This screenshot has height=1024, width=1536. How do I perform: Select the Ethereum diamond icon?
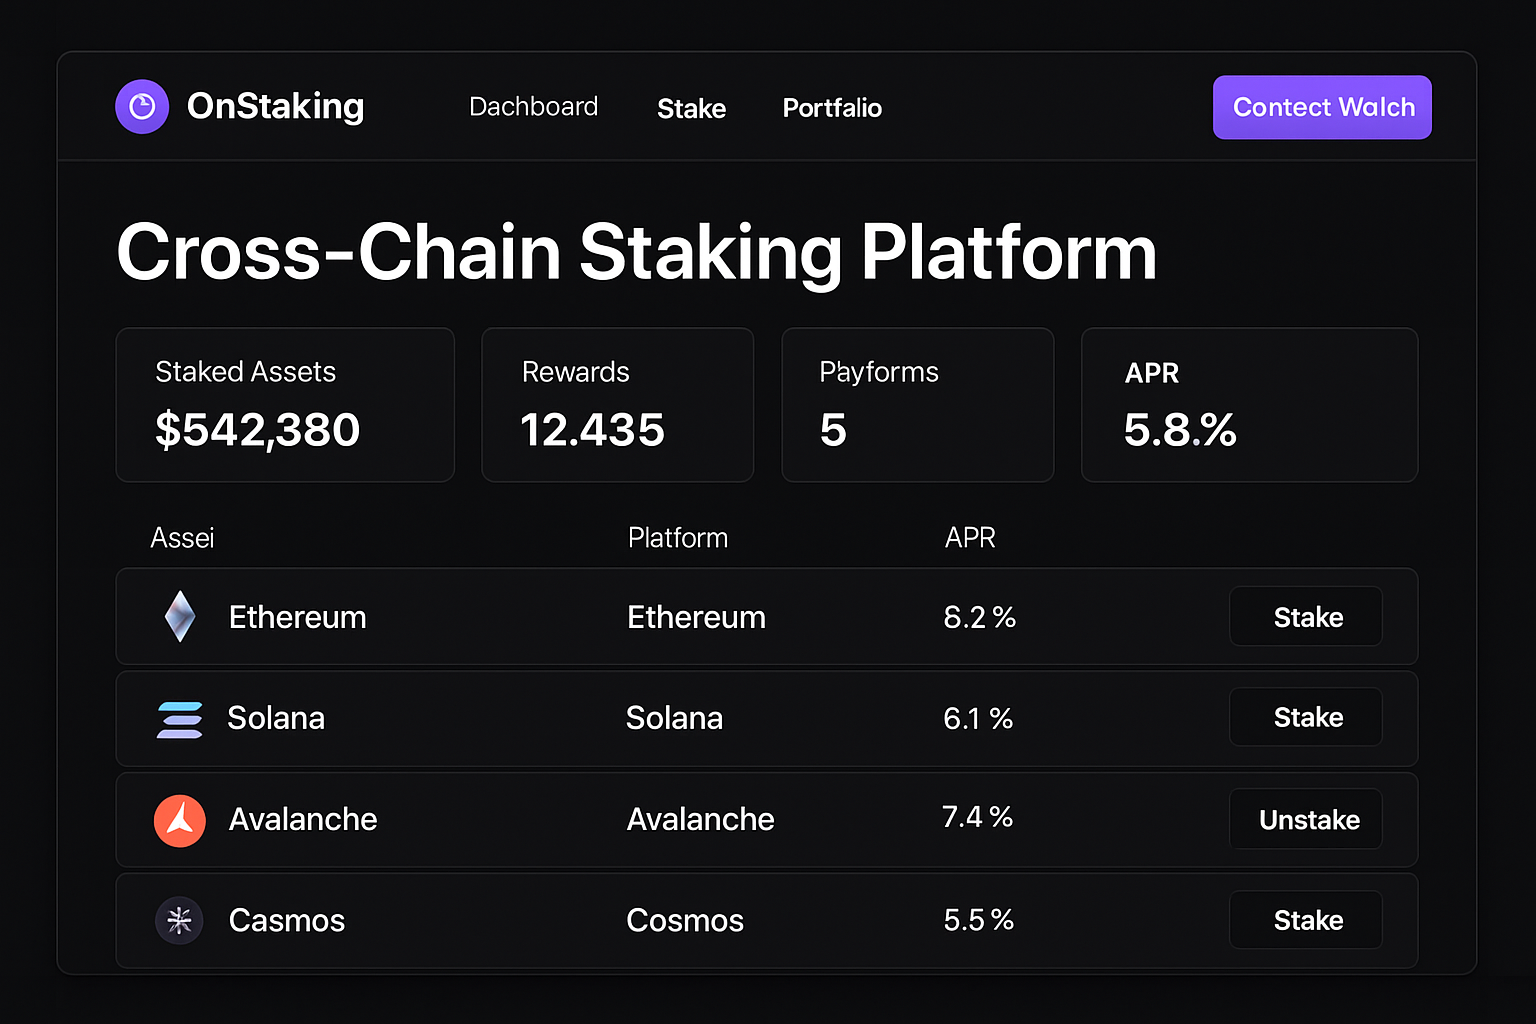click(180, 617)
